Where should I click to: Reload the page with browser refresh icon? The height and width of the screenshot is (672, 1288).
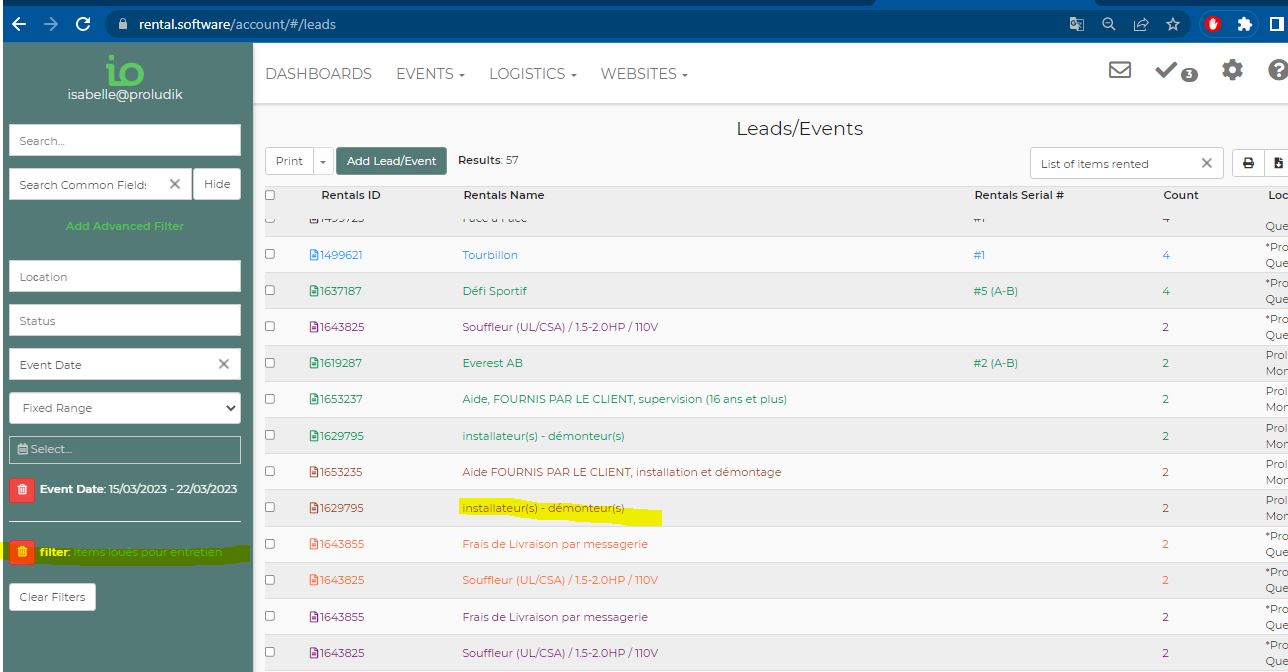[83, 24]
